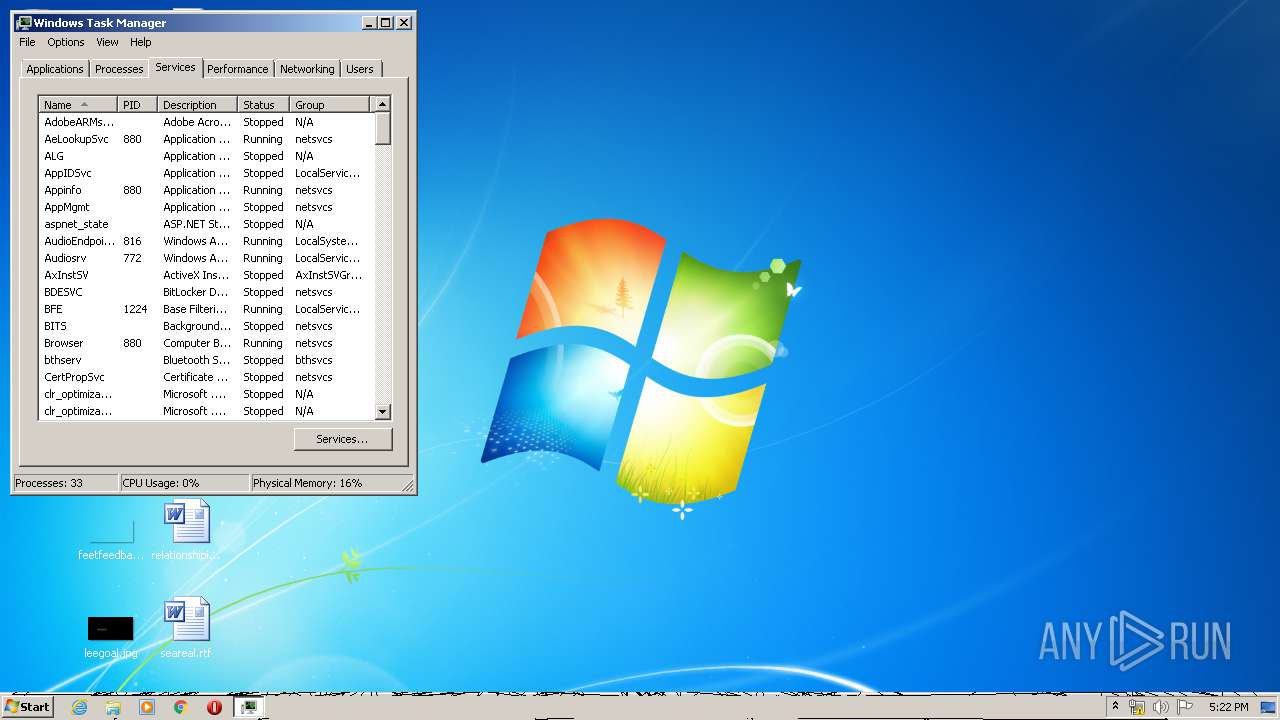
Task: Select the AppMgmt service row
Action: tap(206, 207)
